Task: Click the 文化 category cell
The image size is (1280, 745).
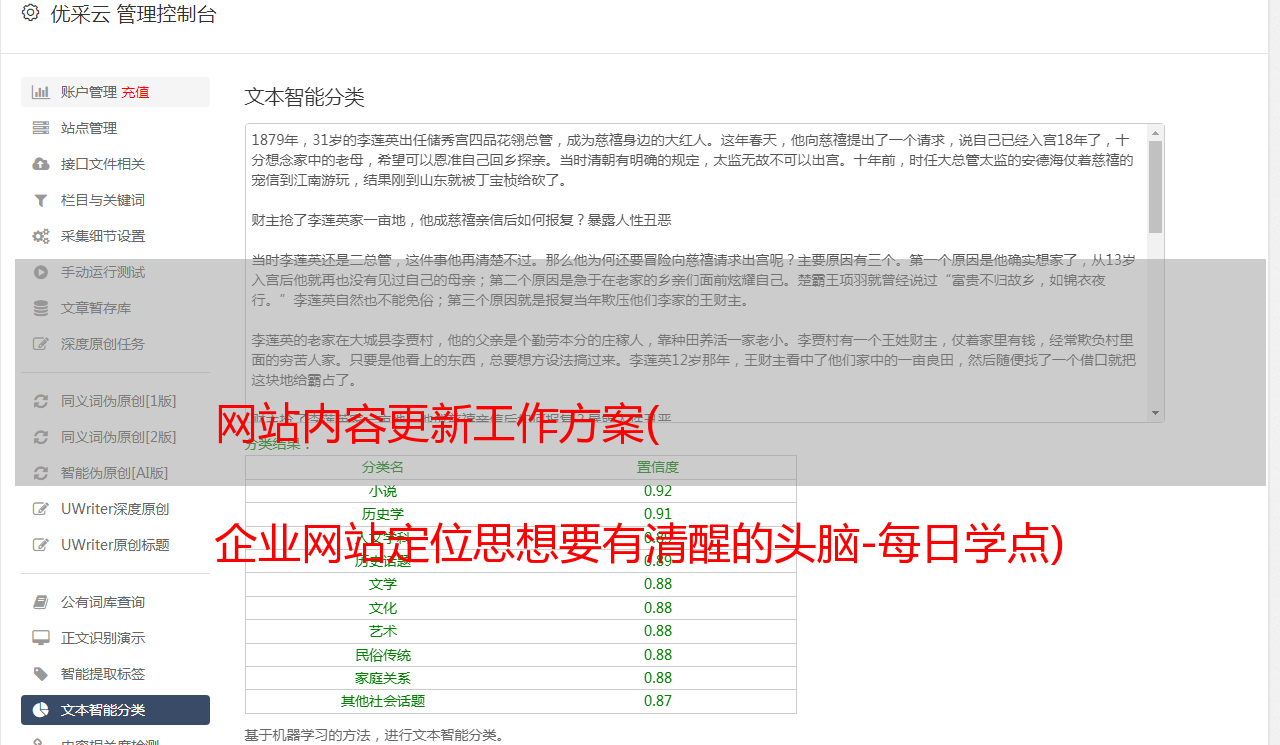Action: click(383, 608)
